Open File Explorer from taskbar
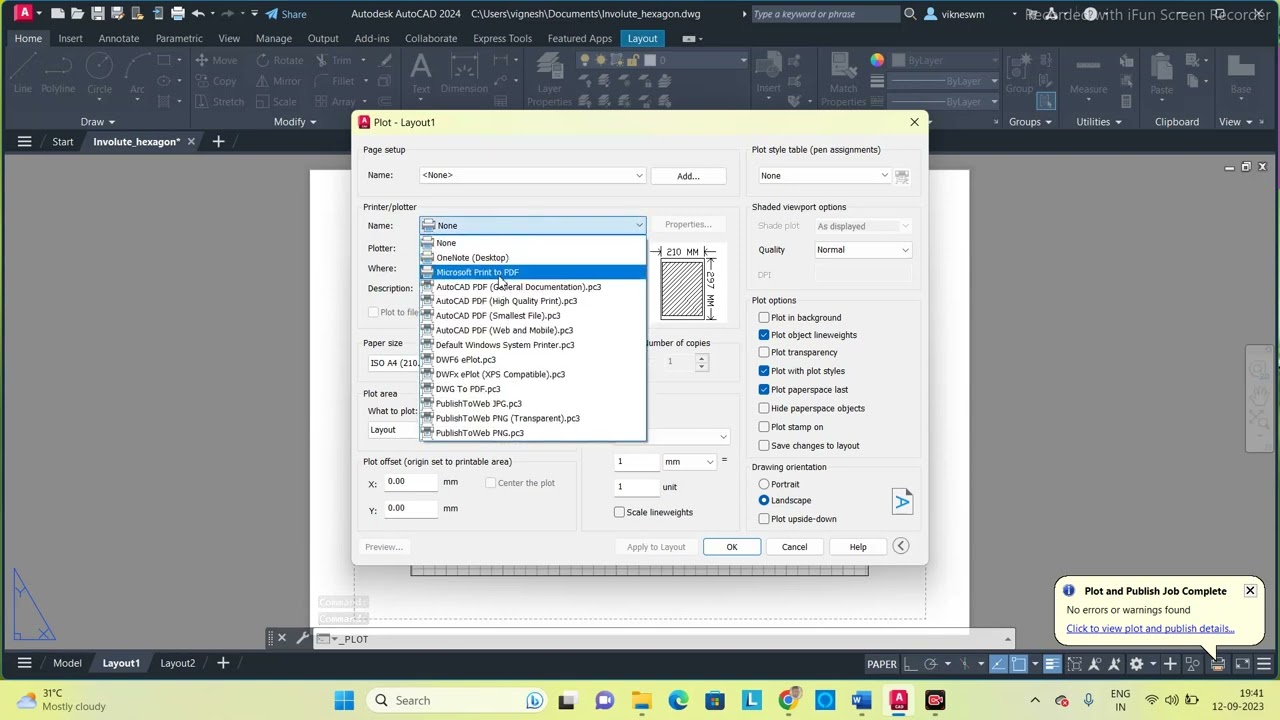This screenshot has width=1280, height=720. click(x=641, y=700)
